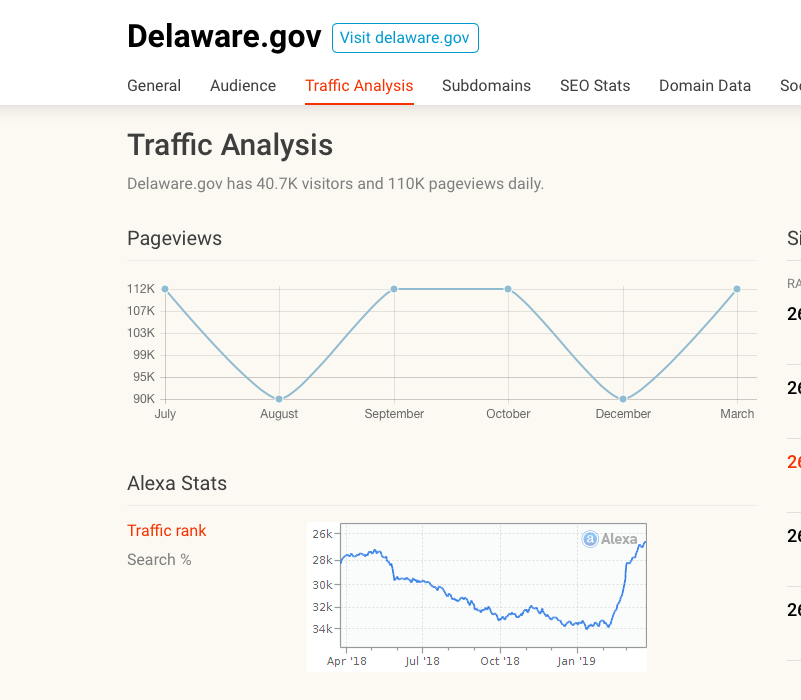Click the December month label under the chart
This screenshot has height=700, width=801.
pos(623,414)
